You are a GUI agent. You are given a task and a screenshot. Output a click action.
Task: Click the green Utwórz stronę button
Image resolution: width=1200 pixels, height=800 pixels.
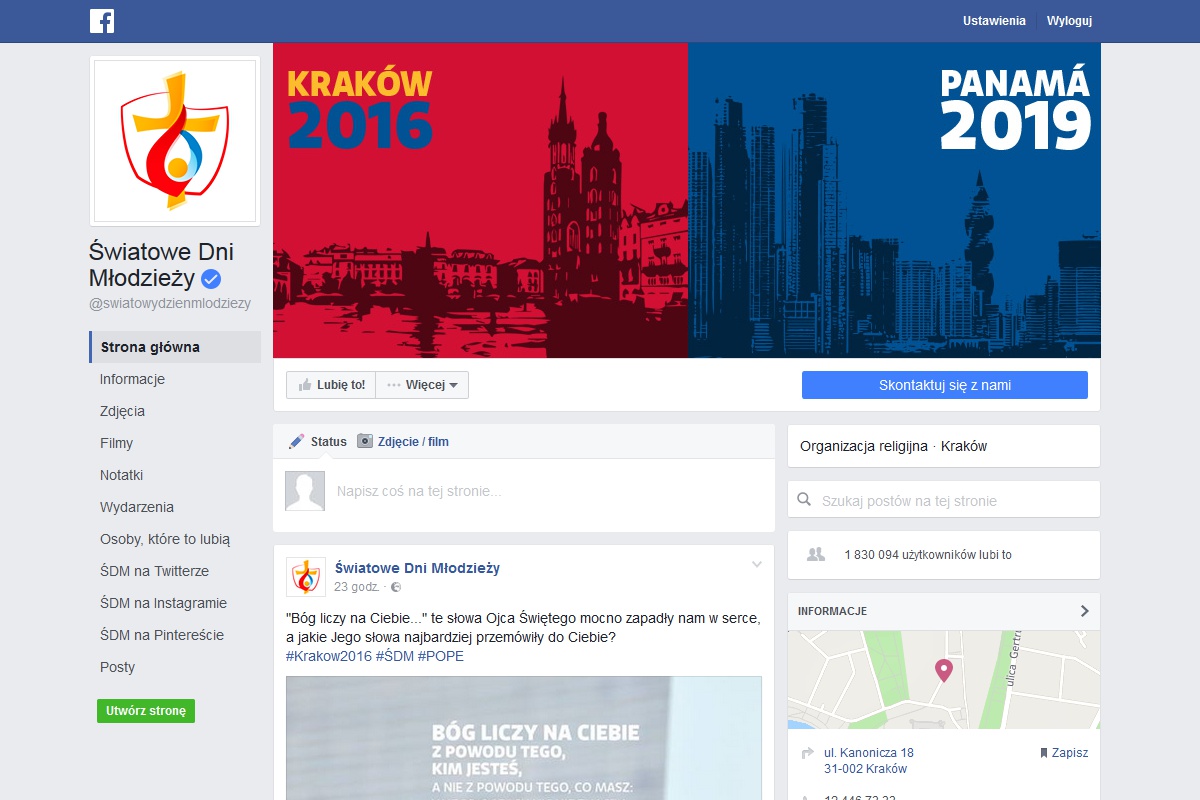146,711
